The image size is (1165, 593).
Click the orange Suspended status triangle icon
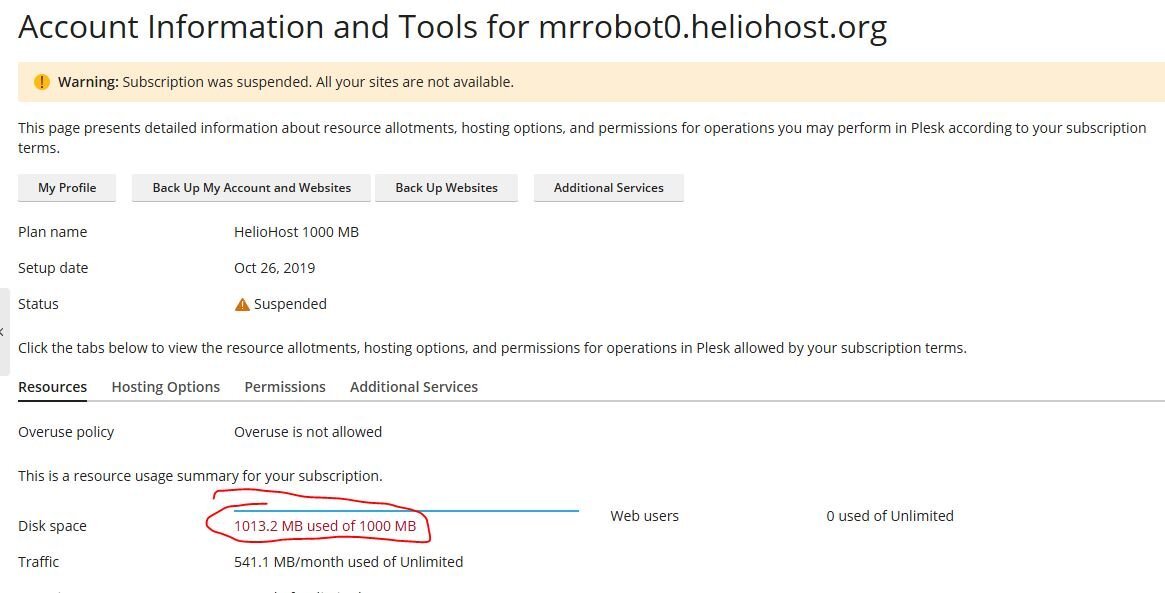coord(242,304)
